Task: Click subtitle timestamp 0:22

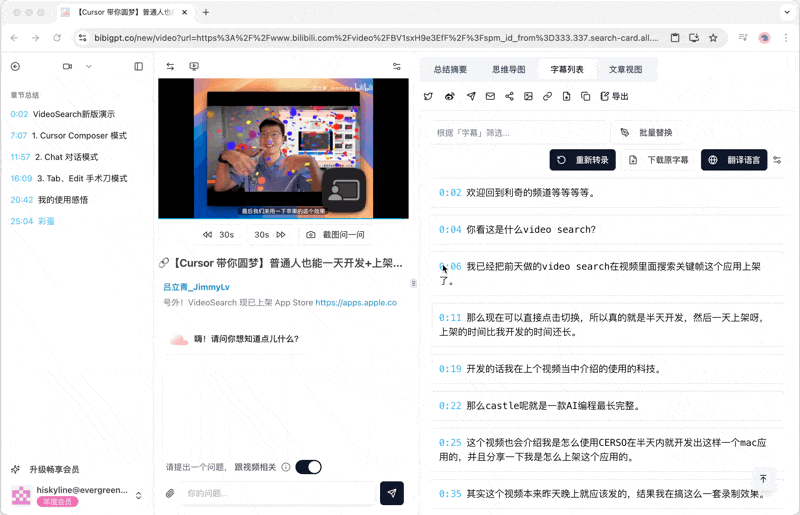Action: pyautogui.click(x=450, y=406)
